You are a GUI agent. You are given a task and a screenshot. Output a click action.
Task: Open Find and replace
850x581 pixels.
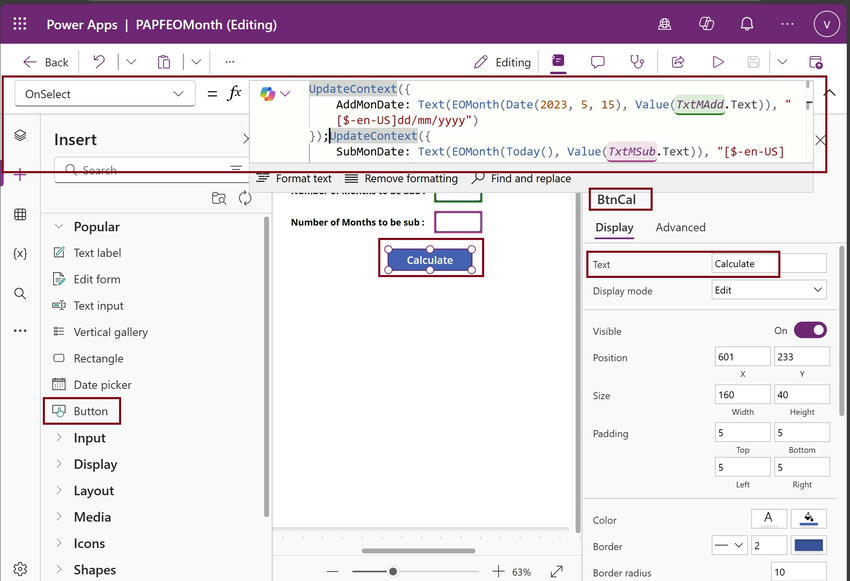(521, 178)
